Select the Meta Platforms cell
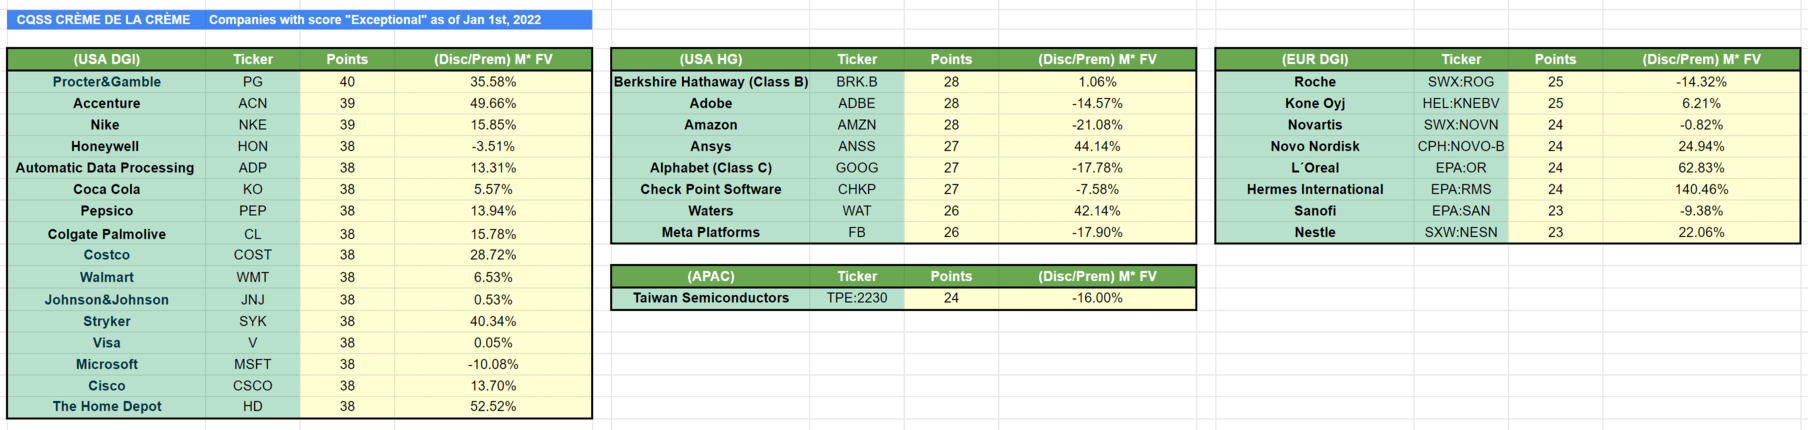This screenshot has width=1808, height=430. click(x=711, y=232)
